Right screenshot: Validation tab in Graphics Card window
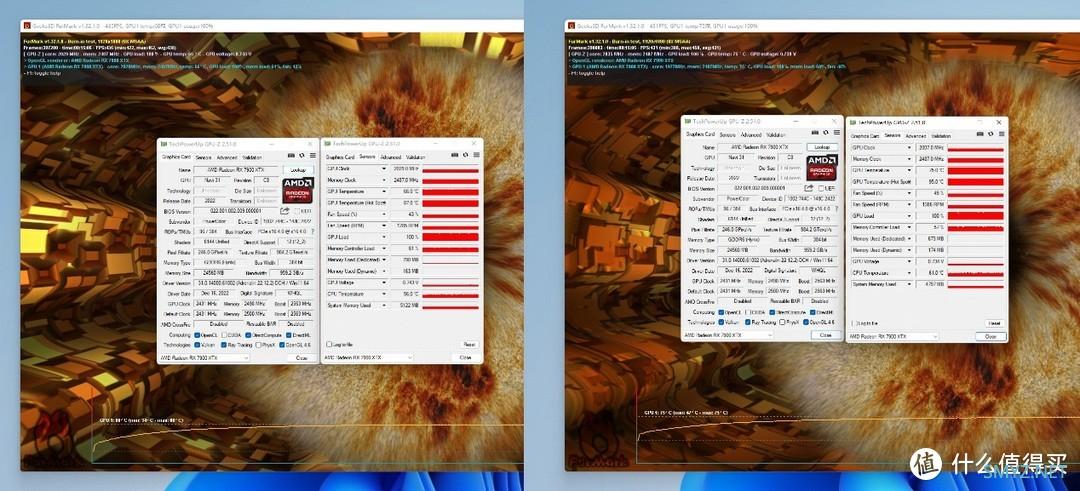The width and height of the screenshot is (1080, 491). point(776,135)
